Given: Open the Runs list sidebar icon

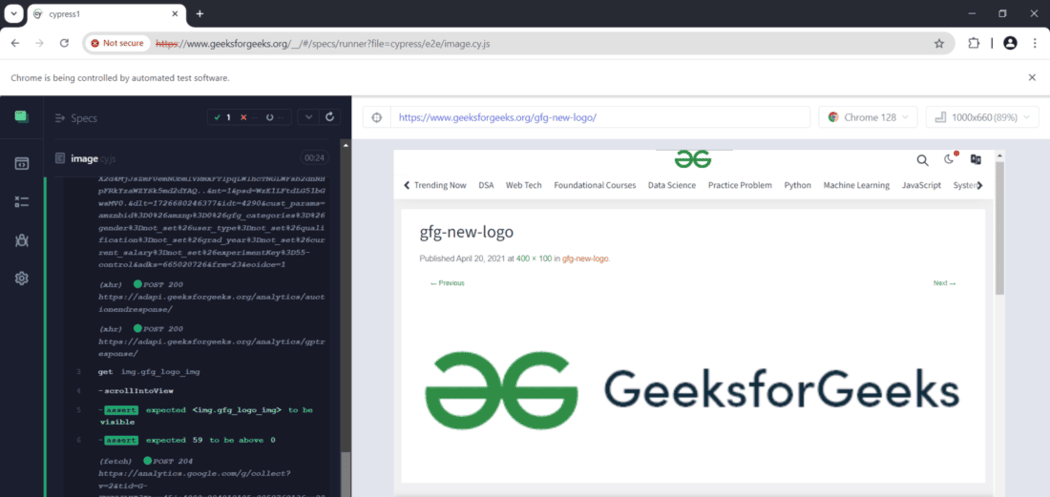Looking at the screenshot, I should (21, 202).
